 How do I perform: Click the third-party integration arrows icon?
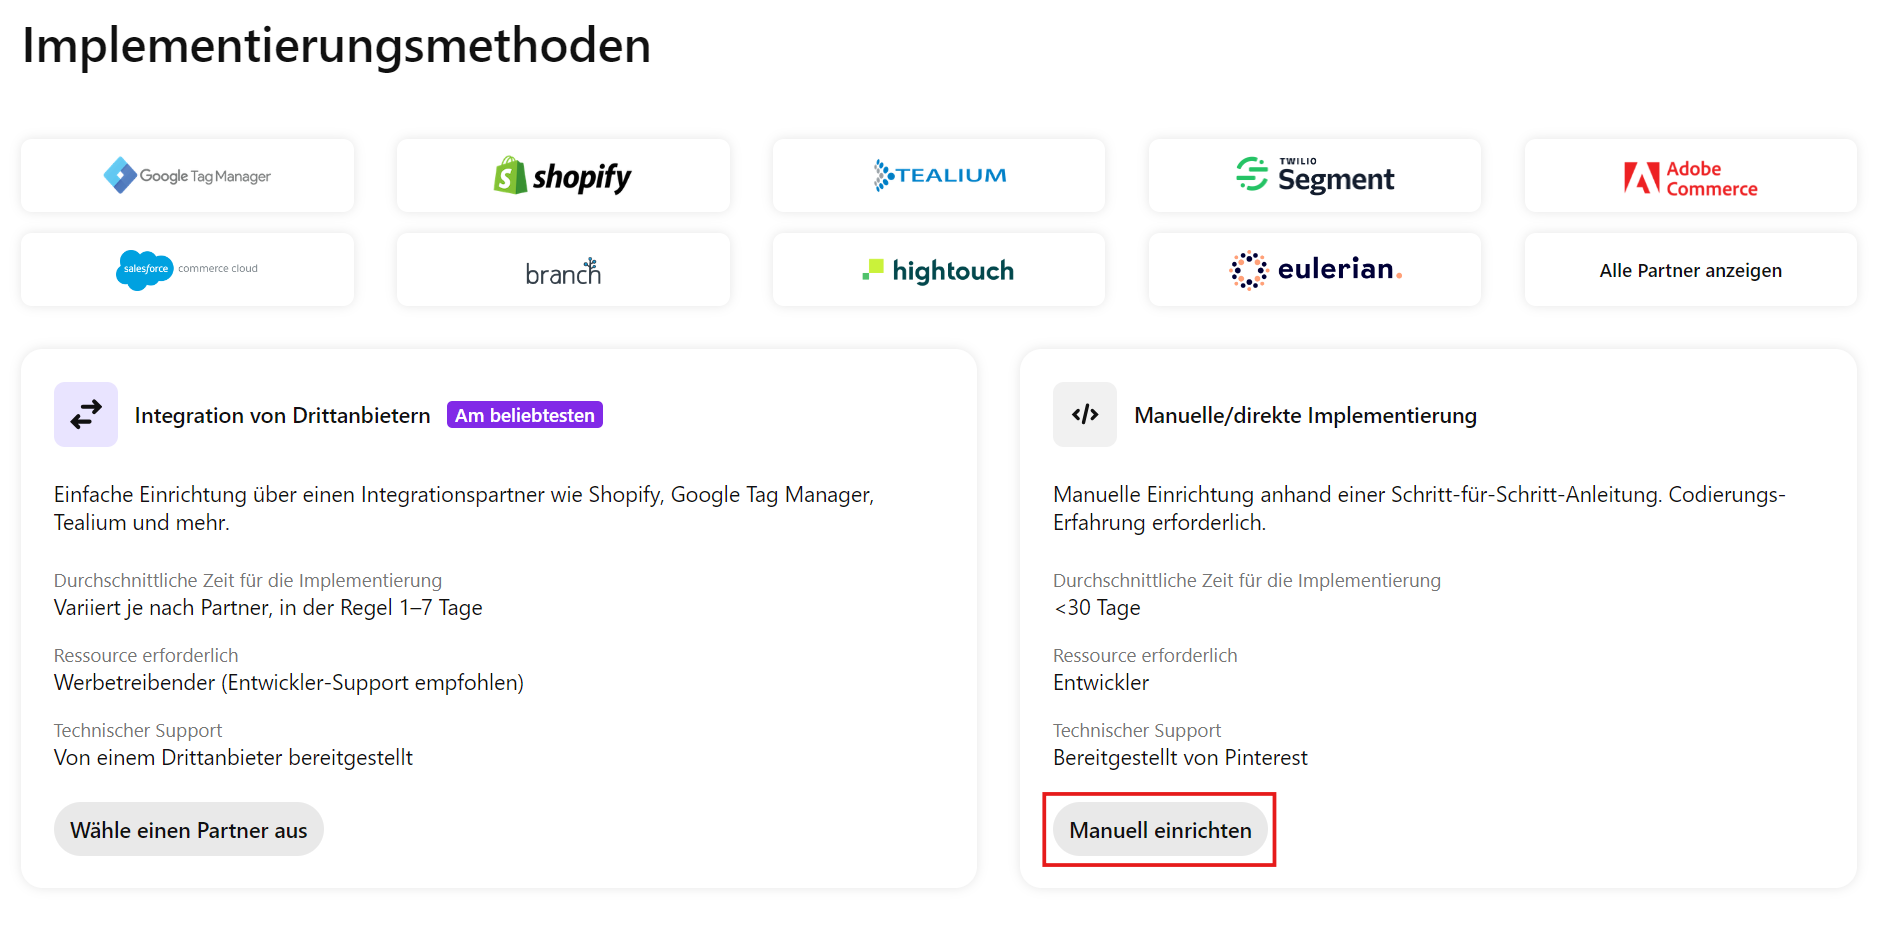(86, 414)
